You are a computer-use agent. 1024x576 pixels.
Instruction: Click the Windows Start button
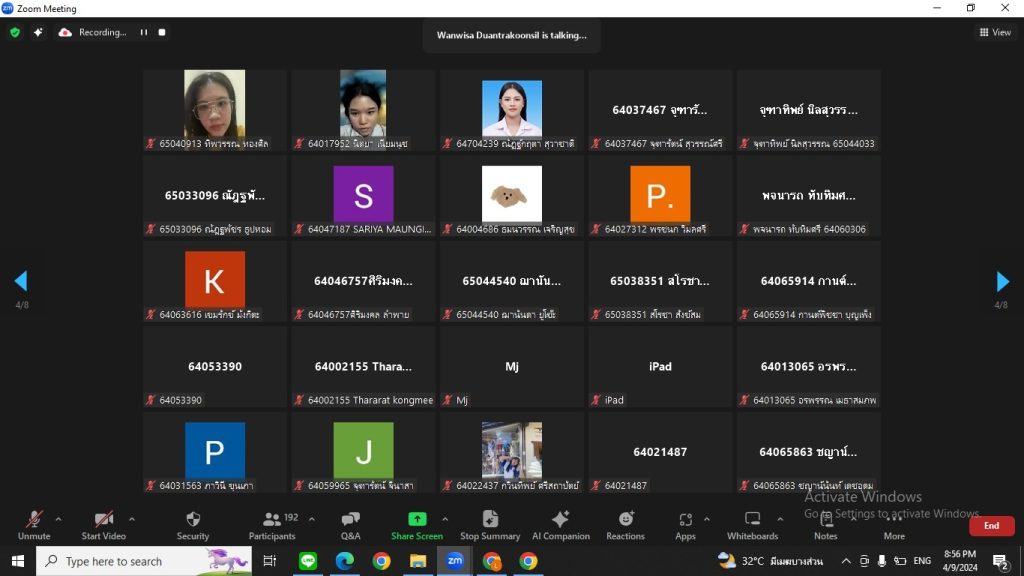18,561
